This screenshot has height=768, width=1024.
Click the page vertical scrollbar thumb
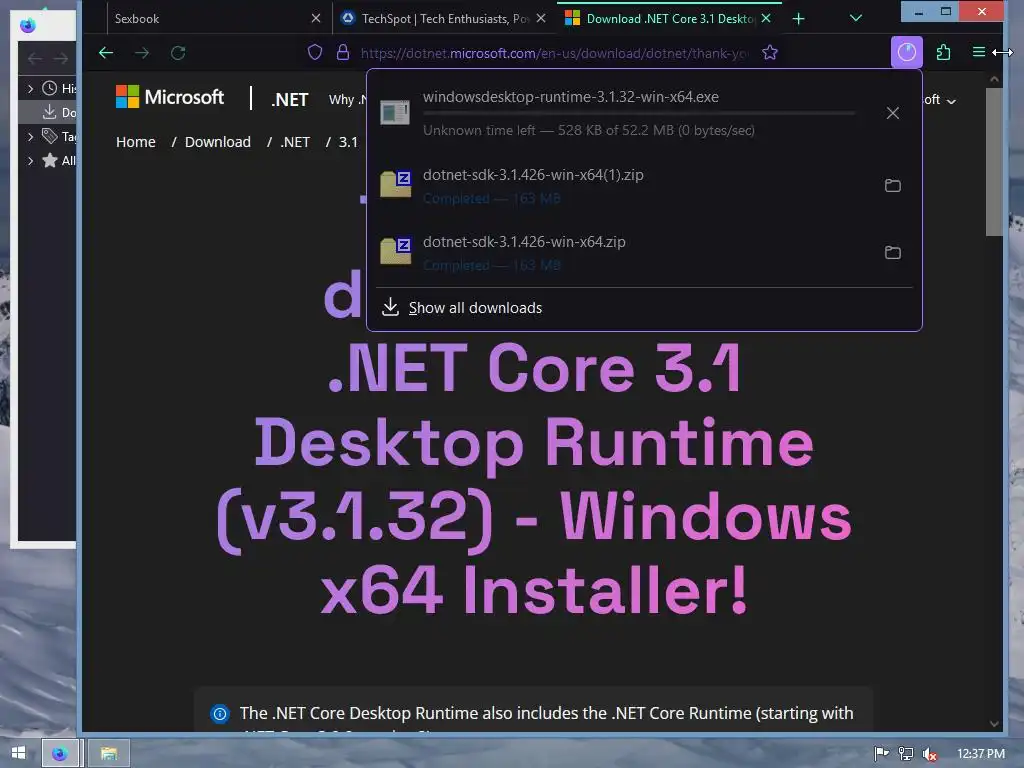point(994,161)
